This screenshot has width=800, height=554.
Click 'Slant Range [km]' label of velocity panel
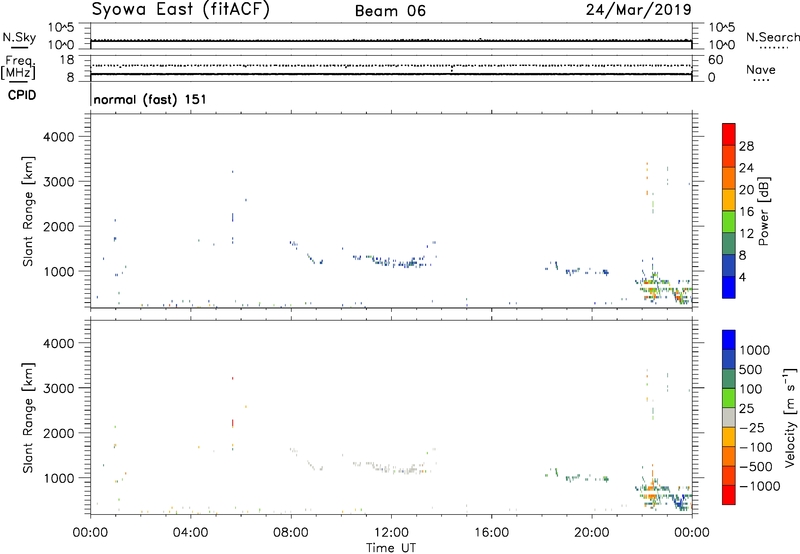click(28, 417)
